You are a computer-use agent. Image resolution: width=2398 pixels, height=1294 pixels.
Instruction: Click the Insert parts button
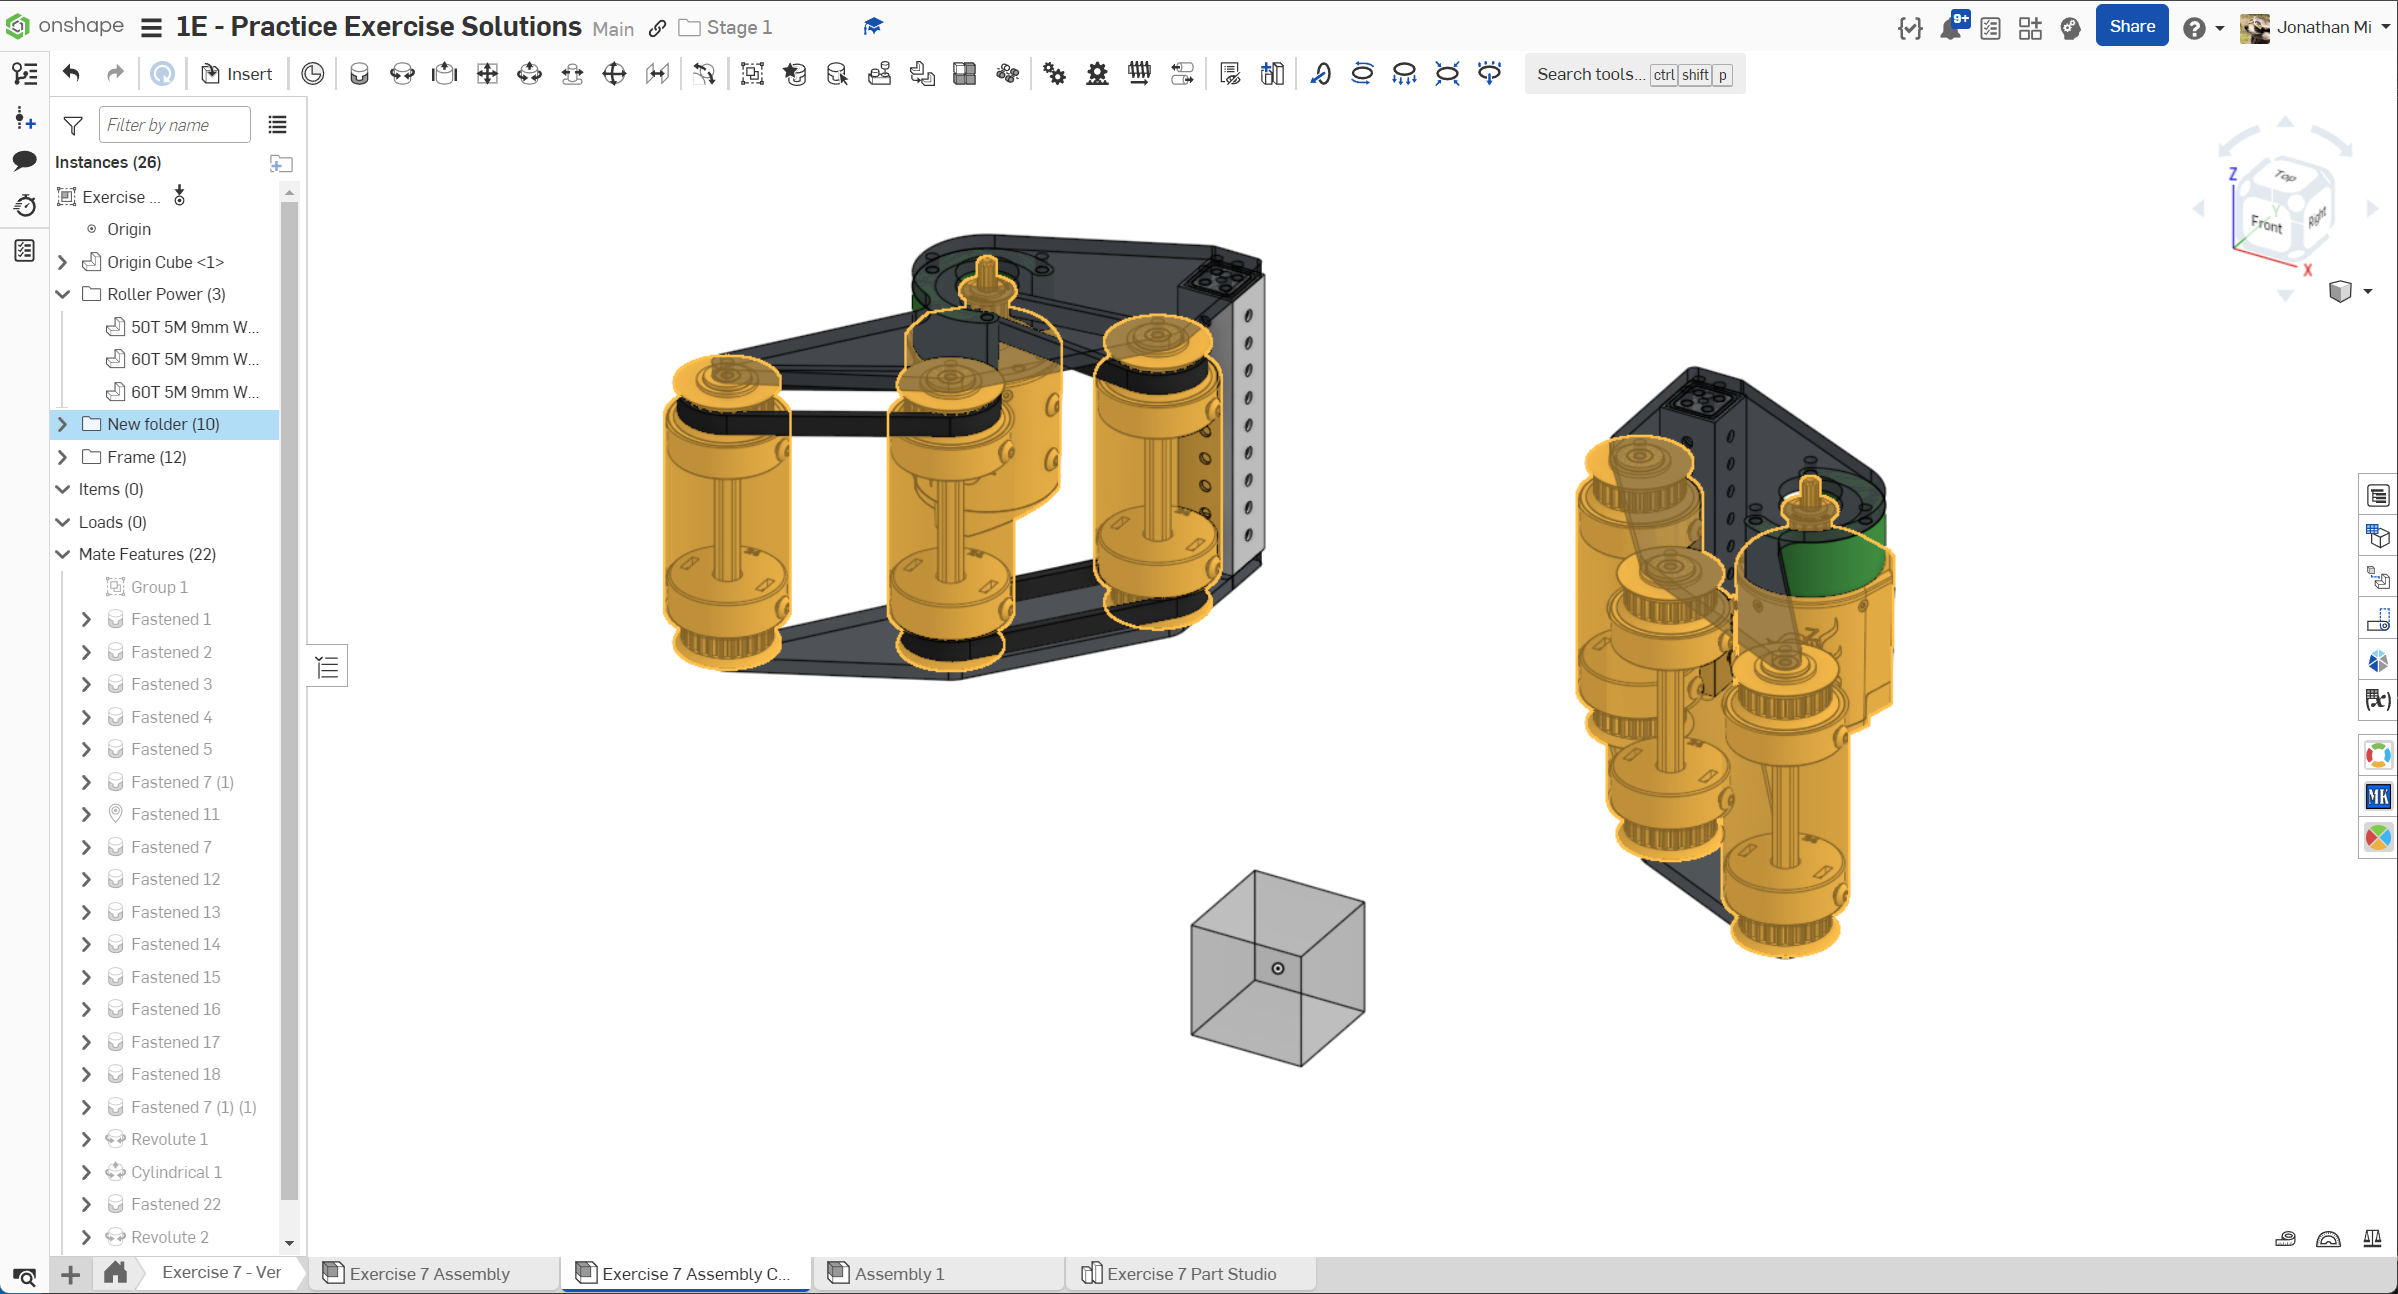[237, 74]
